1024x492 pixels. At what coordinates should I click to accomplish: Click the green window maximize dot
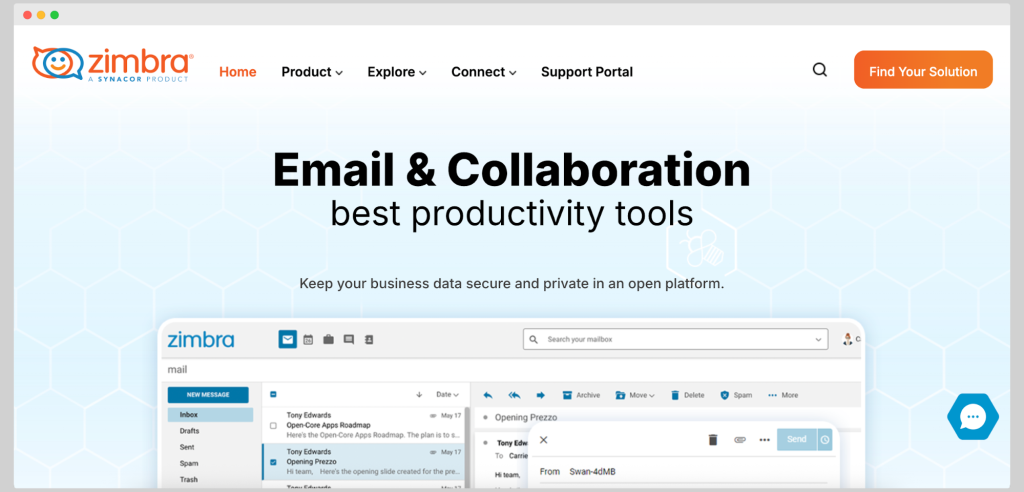pos(55,14)
